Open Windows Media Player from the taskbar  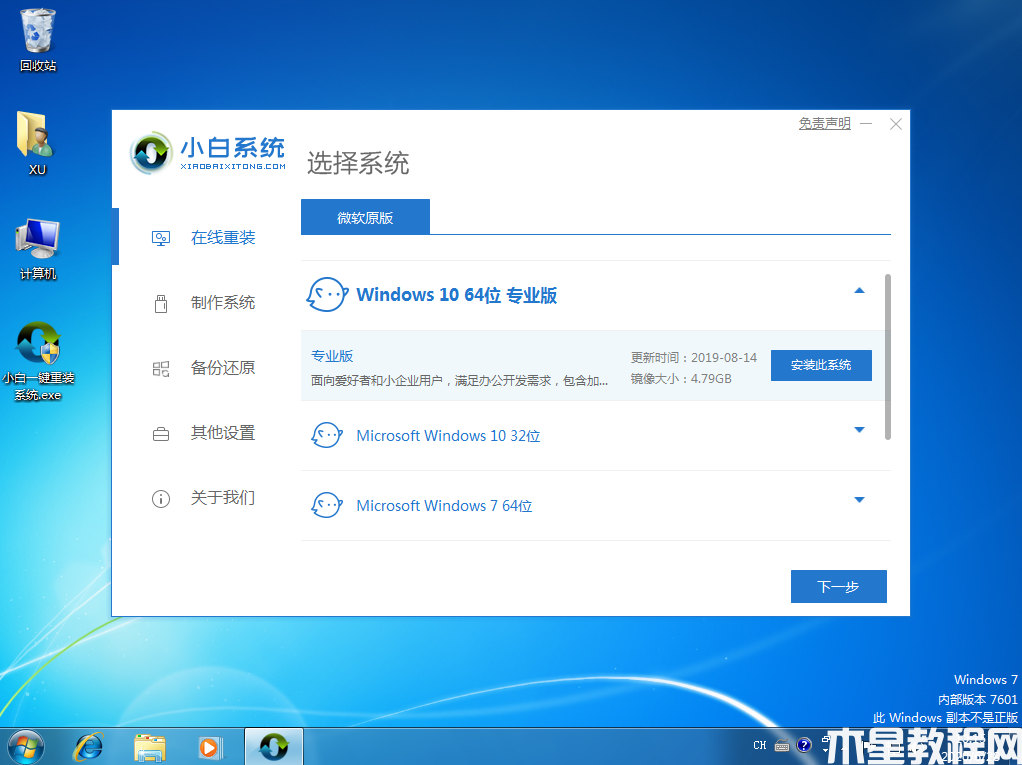(x=211, y=747)
